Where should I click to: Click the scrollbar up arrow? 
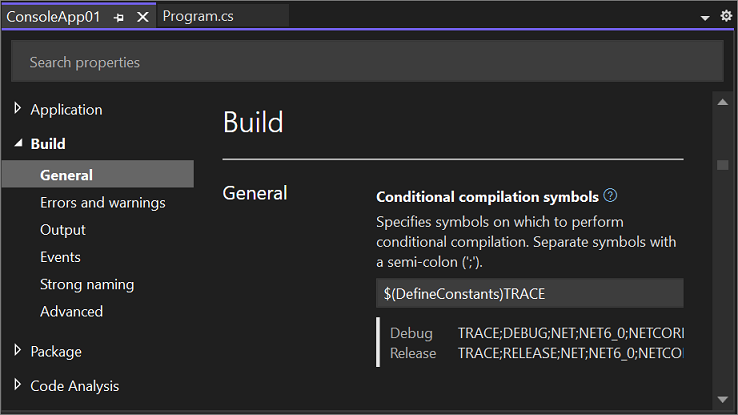(722, 102)
